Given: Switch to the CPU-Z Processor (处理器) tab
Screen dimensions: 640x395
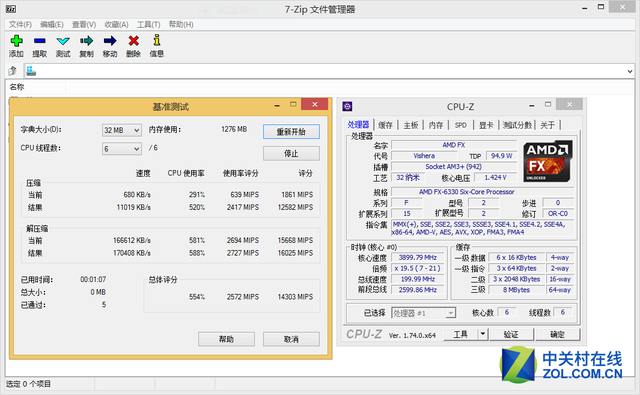Looking at the screenshot, I should (x=358, y=125).
